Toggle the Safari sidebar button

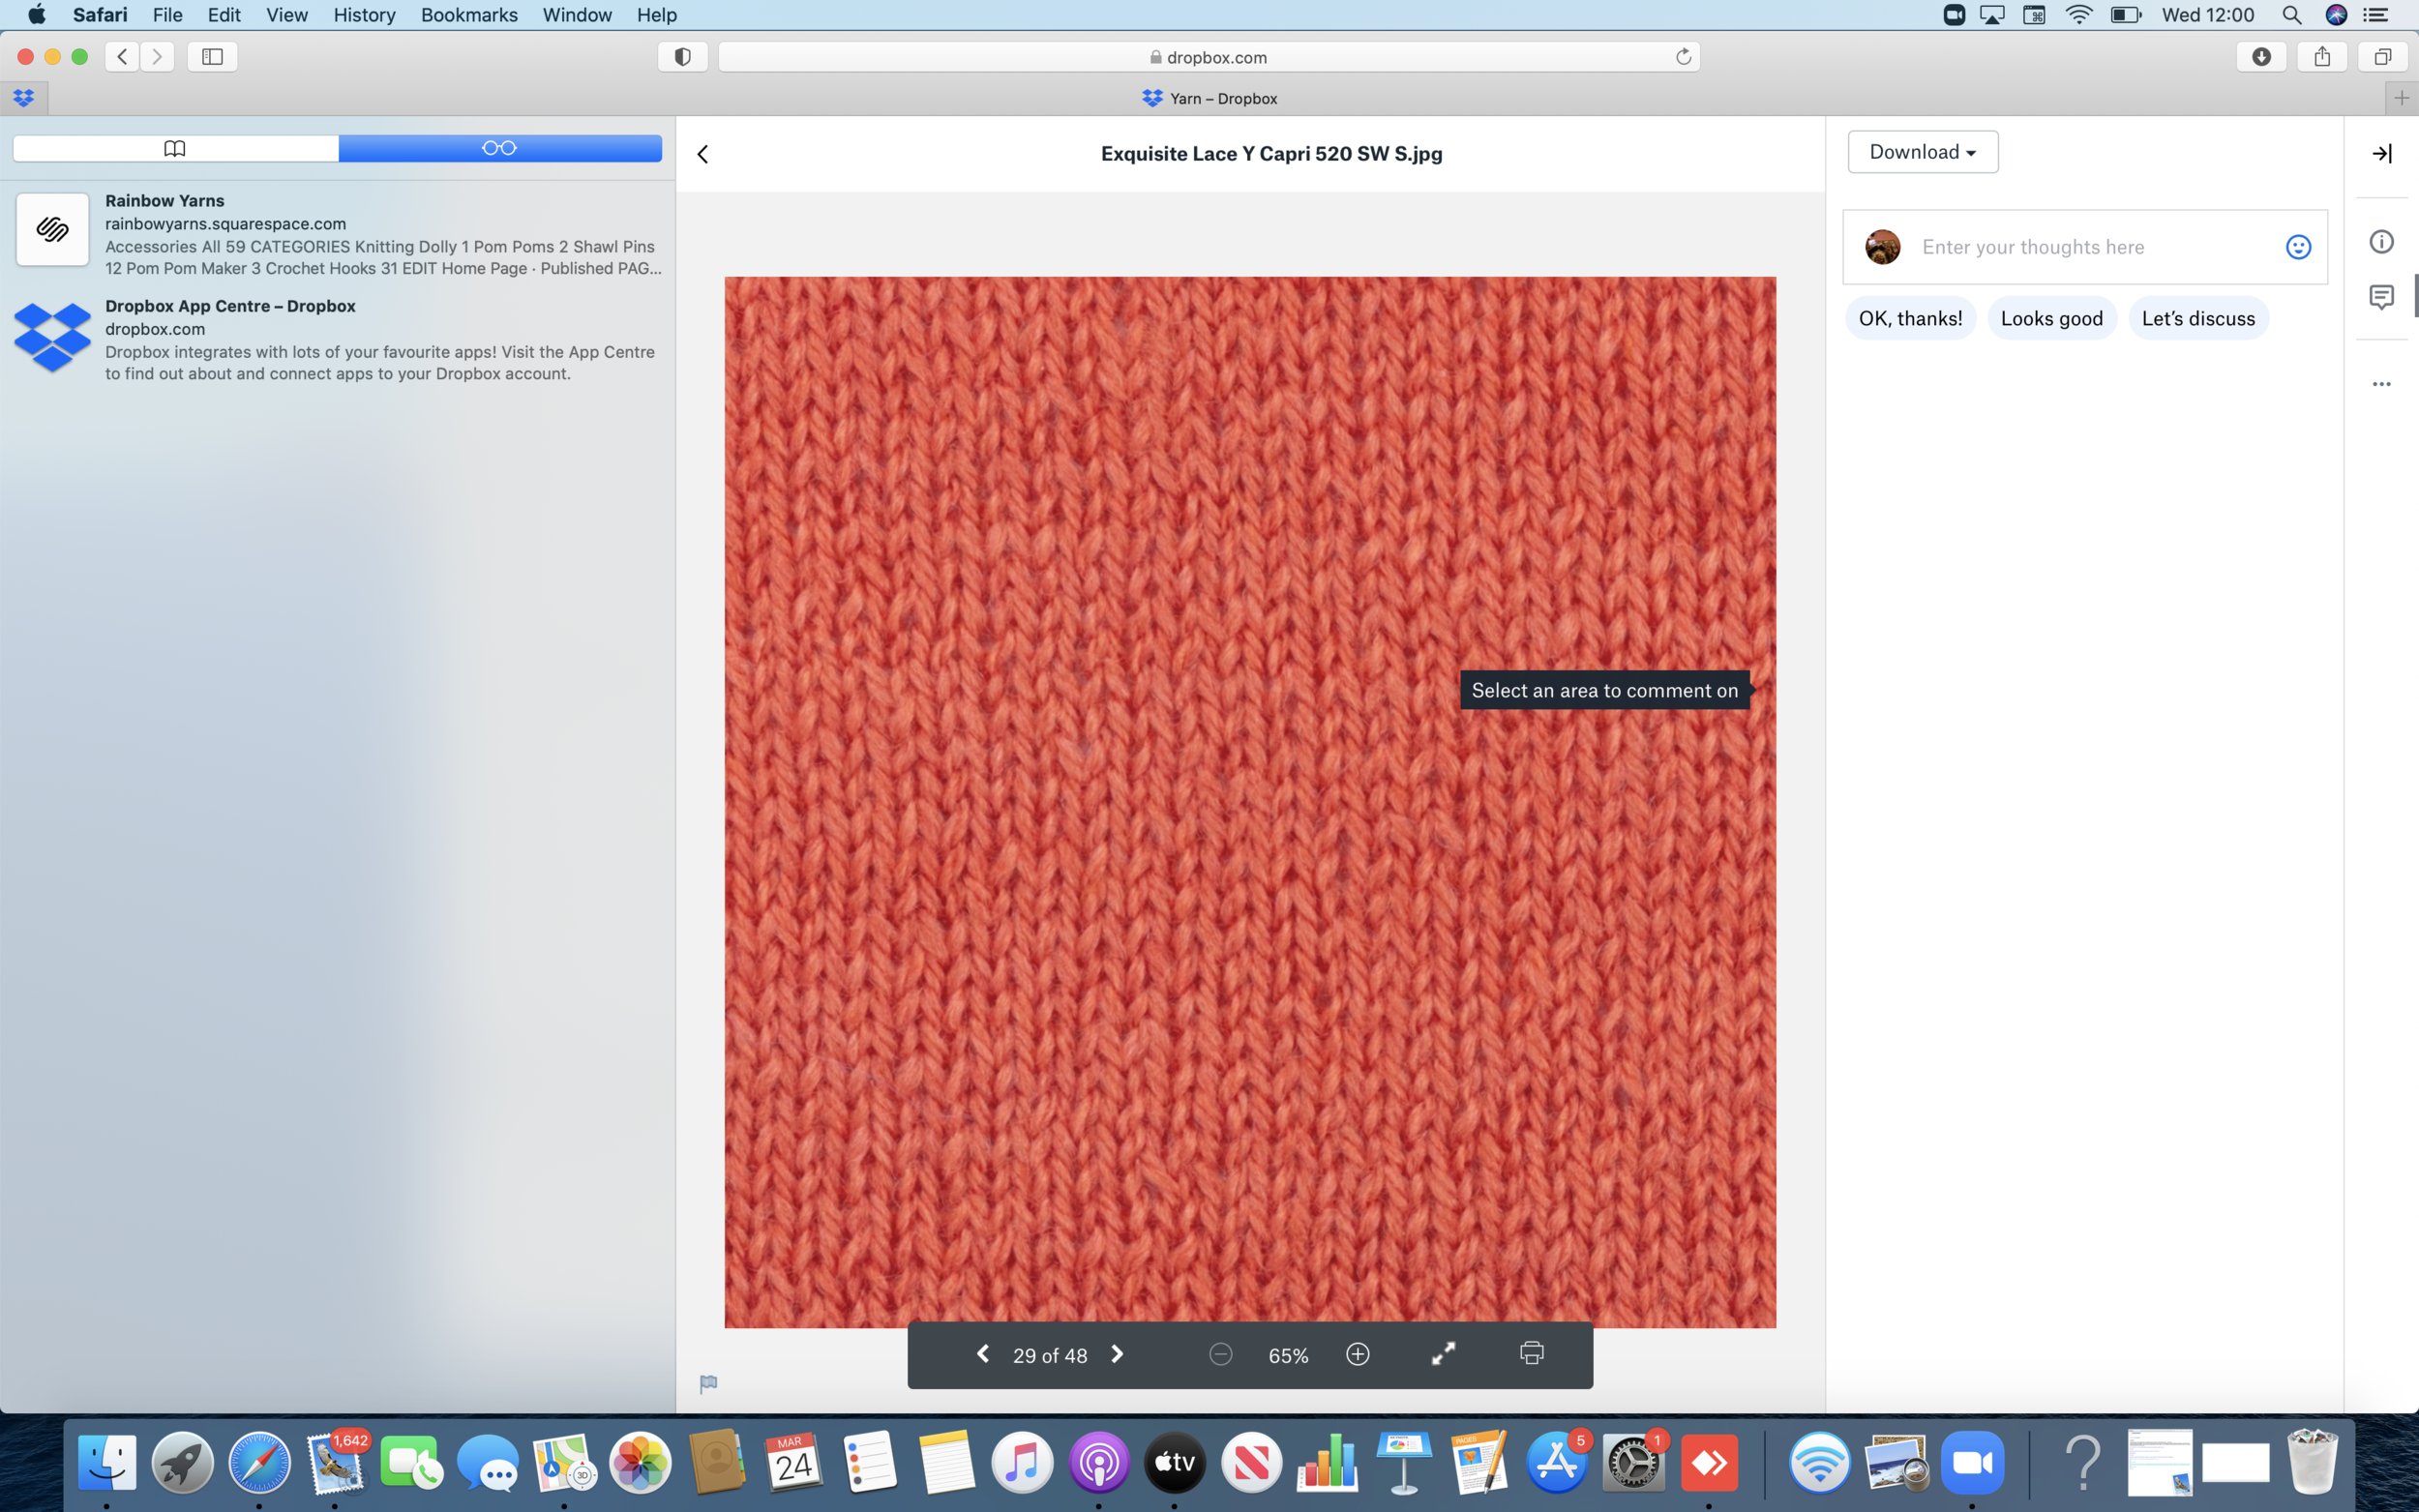(212, 57)
